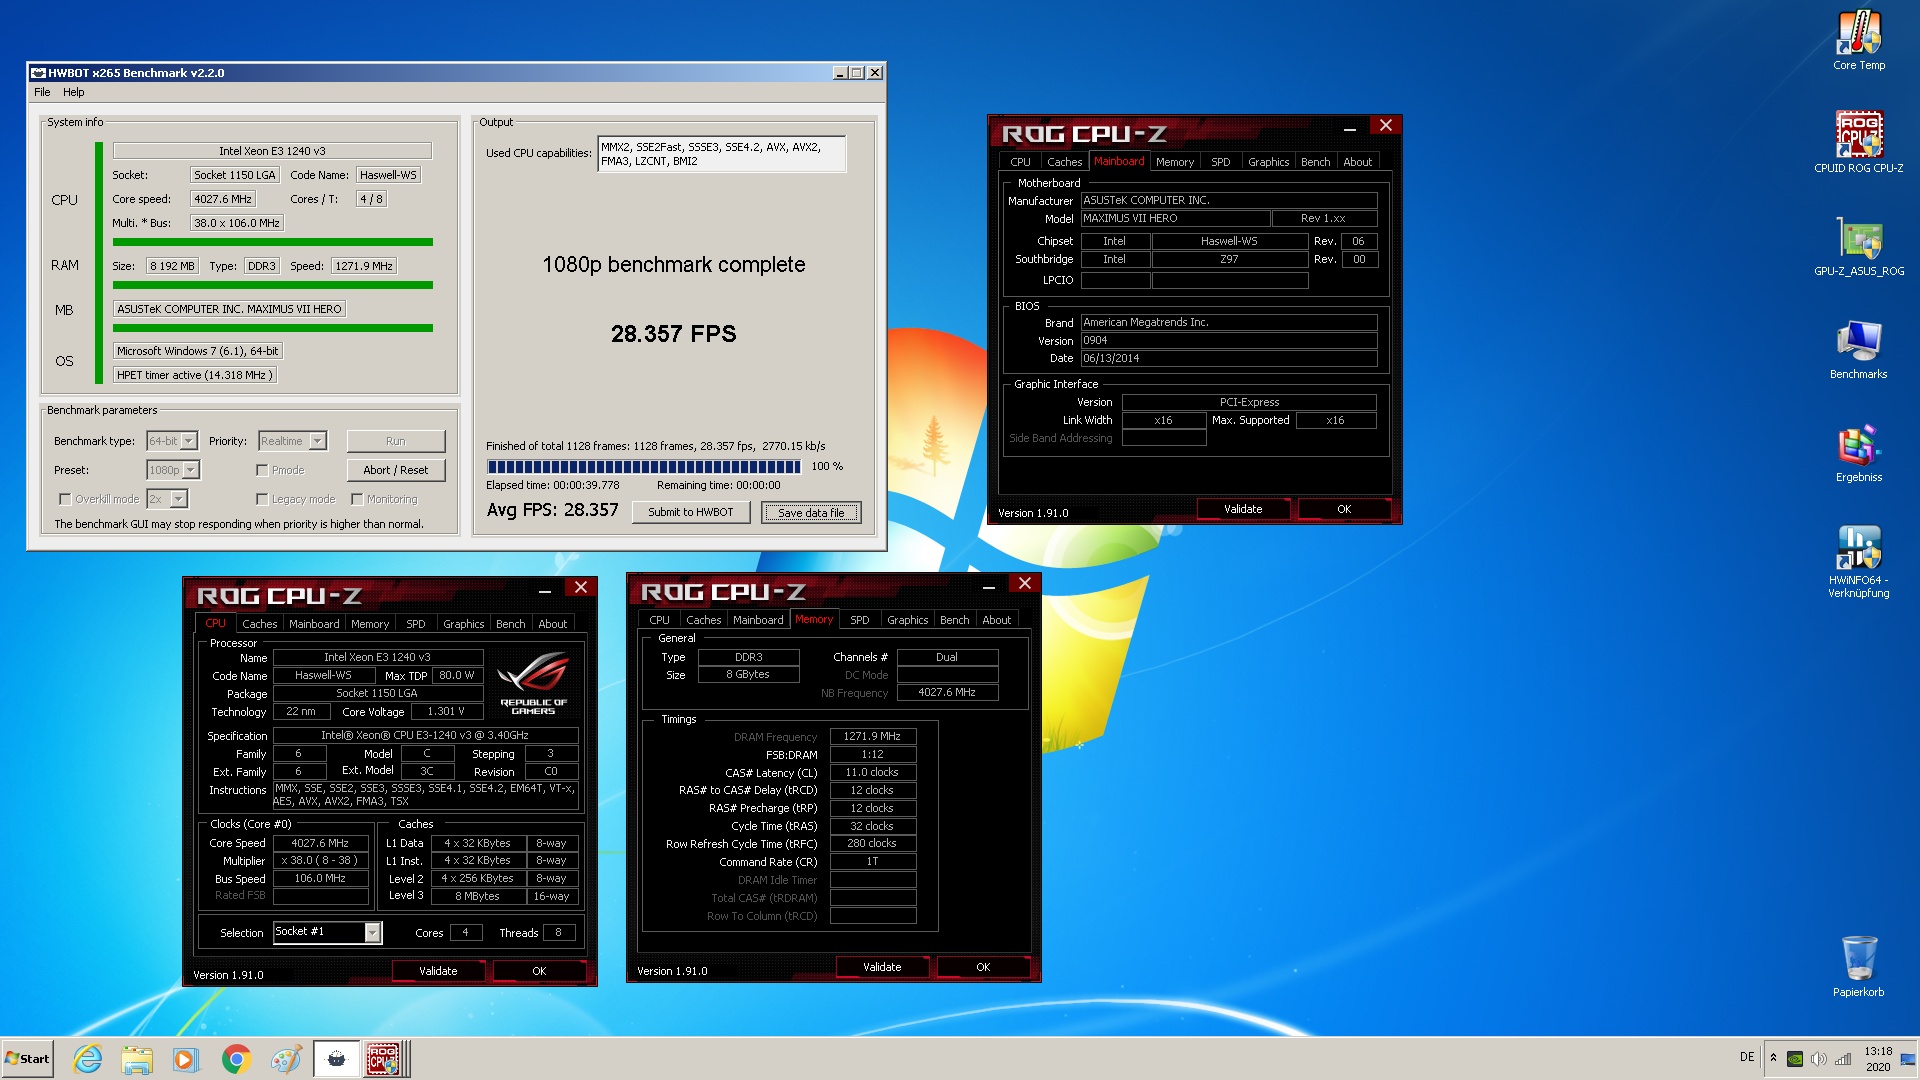Image resolution: width=1920 pixels, height=1080 pixels.
Task: Open the Benchmarks desktop icon
Action: [1858, 349]
